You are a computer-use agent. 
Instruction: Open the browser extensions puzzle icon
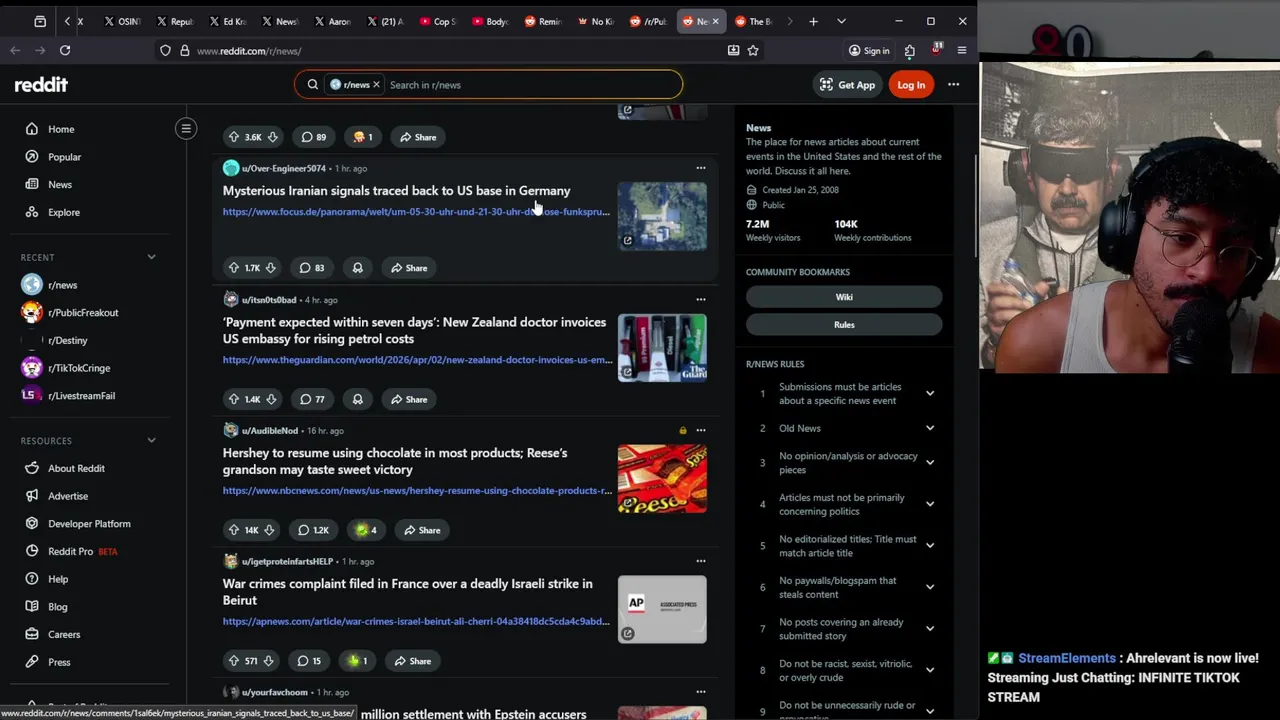pyautogui.click(x=909, y=50)
